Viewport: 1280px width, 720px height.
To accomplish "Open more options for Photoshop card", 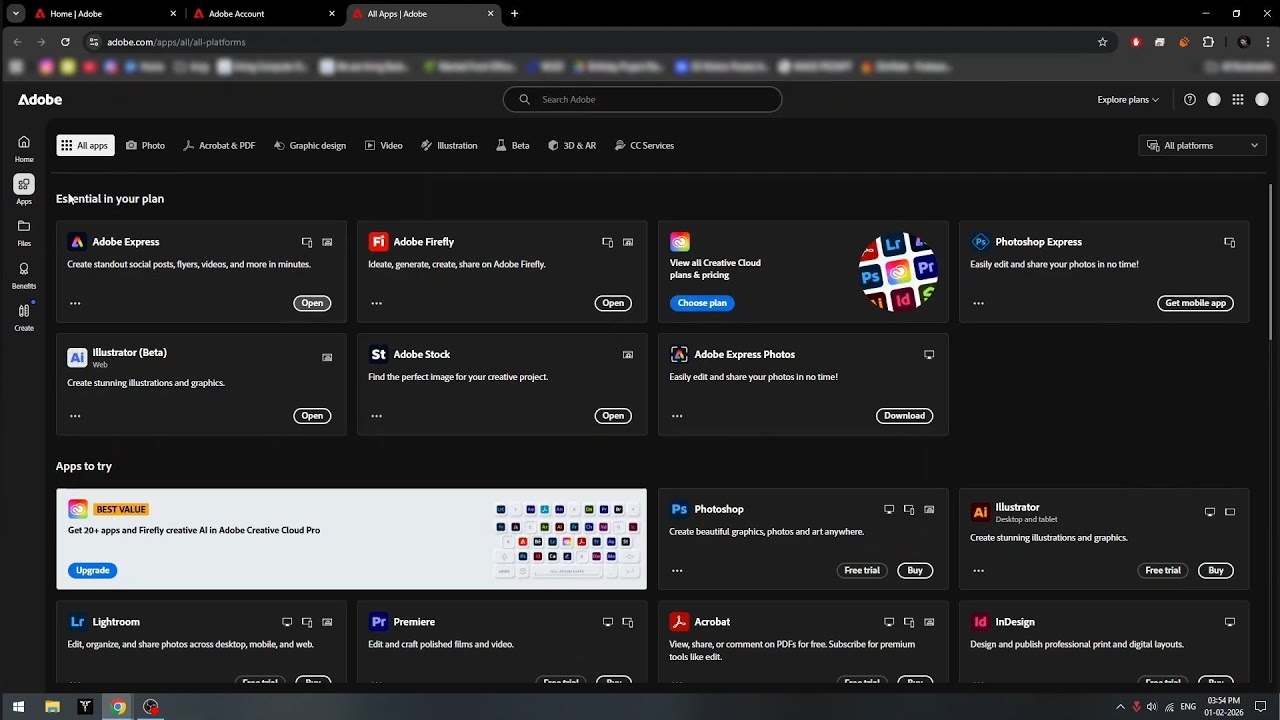I will (677, 571).
